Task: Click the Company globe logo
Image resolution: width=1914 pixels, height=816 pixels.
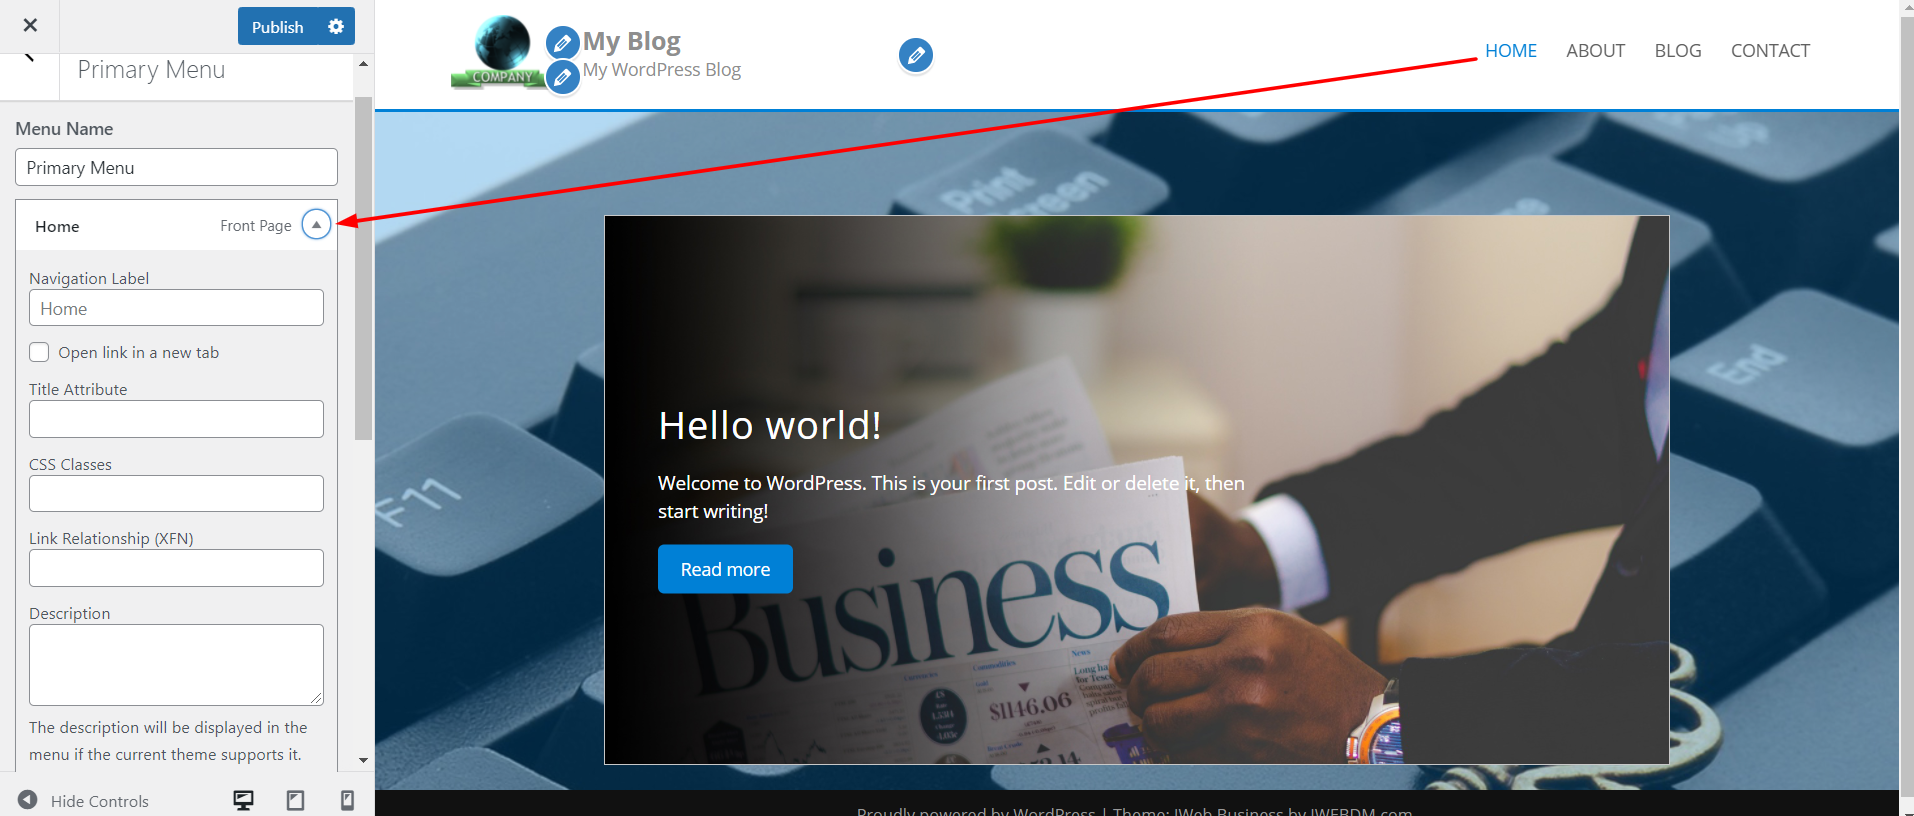Action: pos(497,53)
